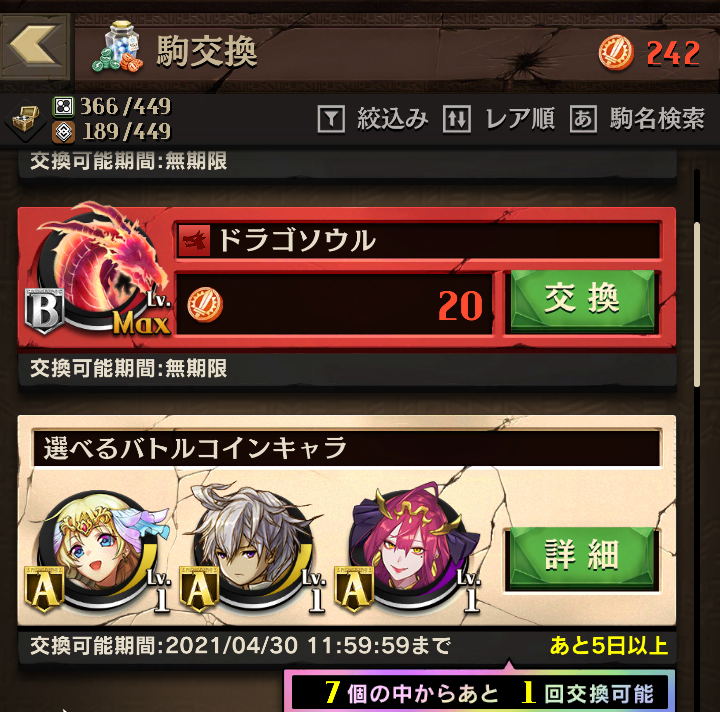Tap the dragon attribute icon beside ドラゴソウル
The image size is (720, 712).
coord(194,241)
